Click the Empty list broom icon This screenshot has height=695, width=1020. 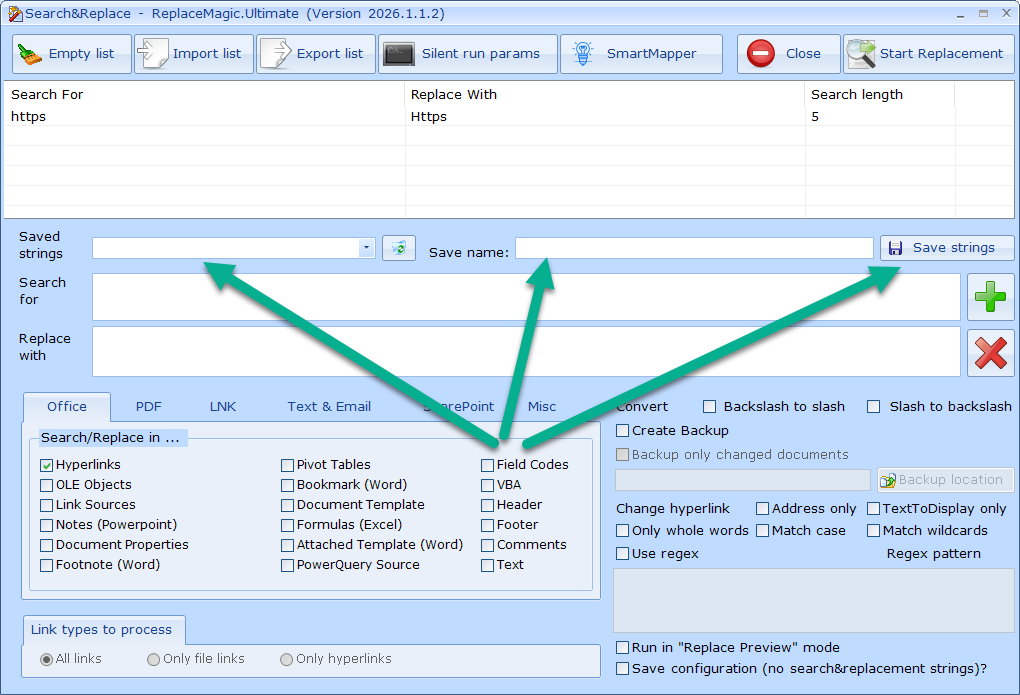point(29,54)
